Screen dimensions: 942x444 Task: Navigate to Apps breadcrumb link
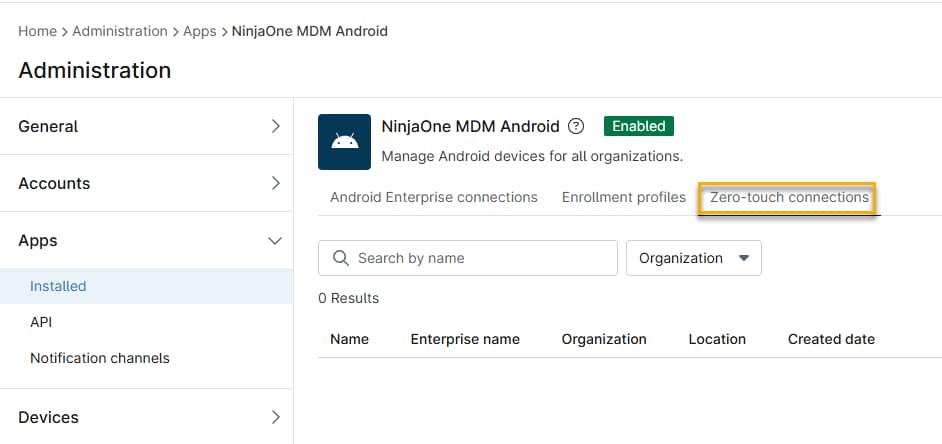coord(200,31)
